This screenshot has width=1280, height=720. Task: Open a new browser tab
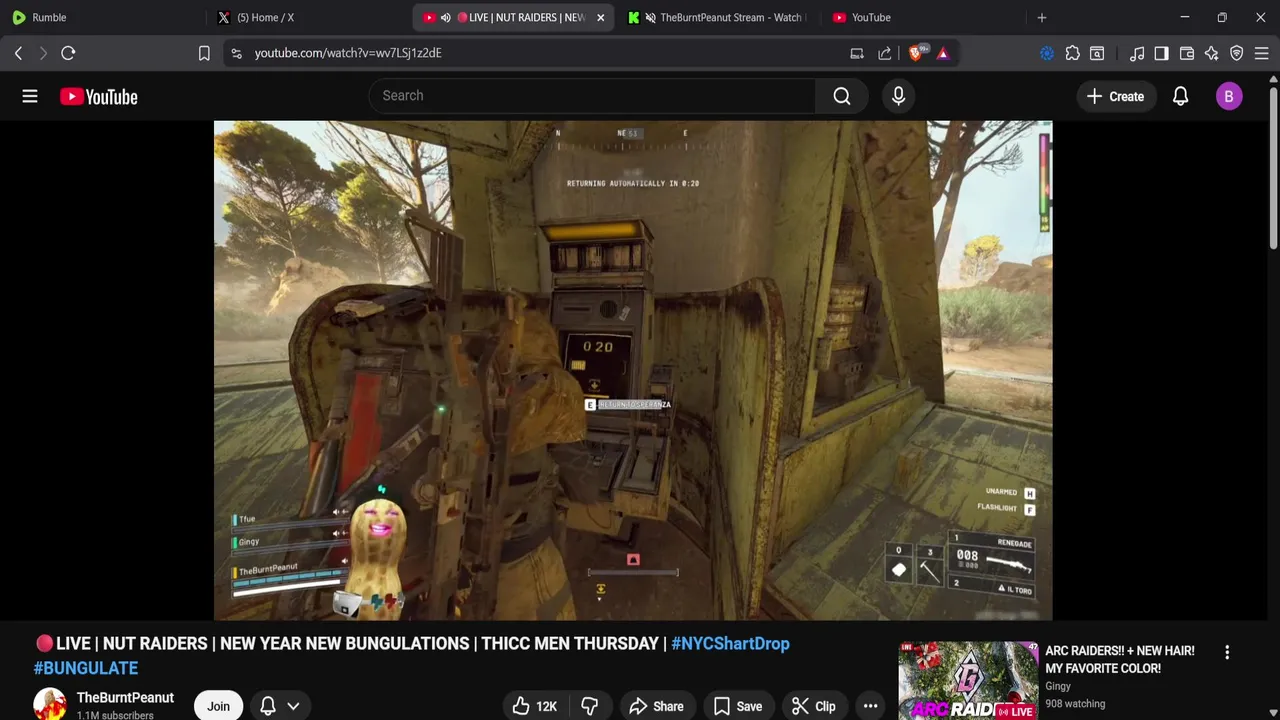click(x=1042, y=17)
